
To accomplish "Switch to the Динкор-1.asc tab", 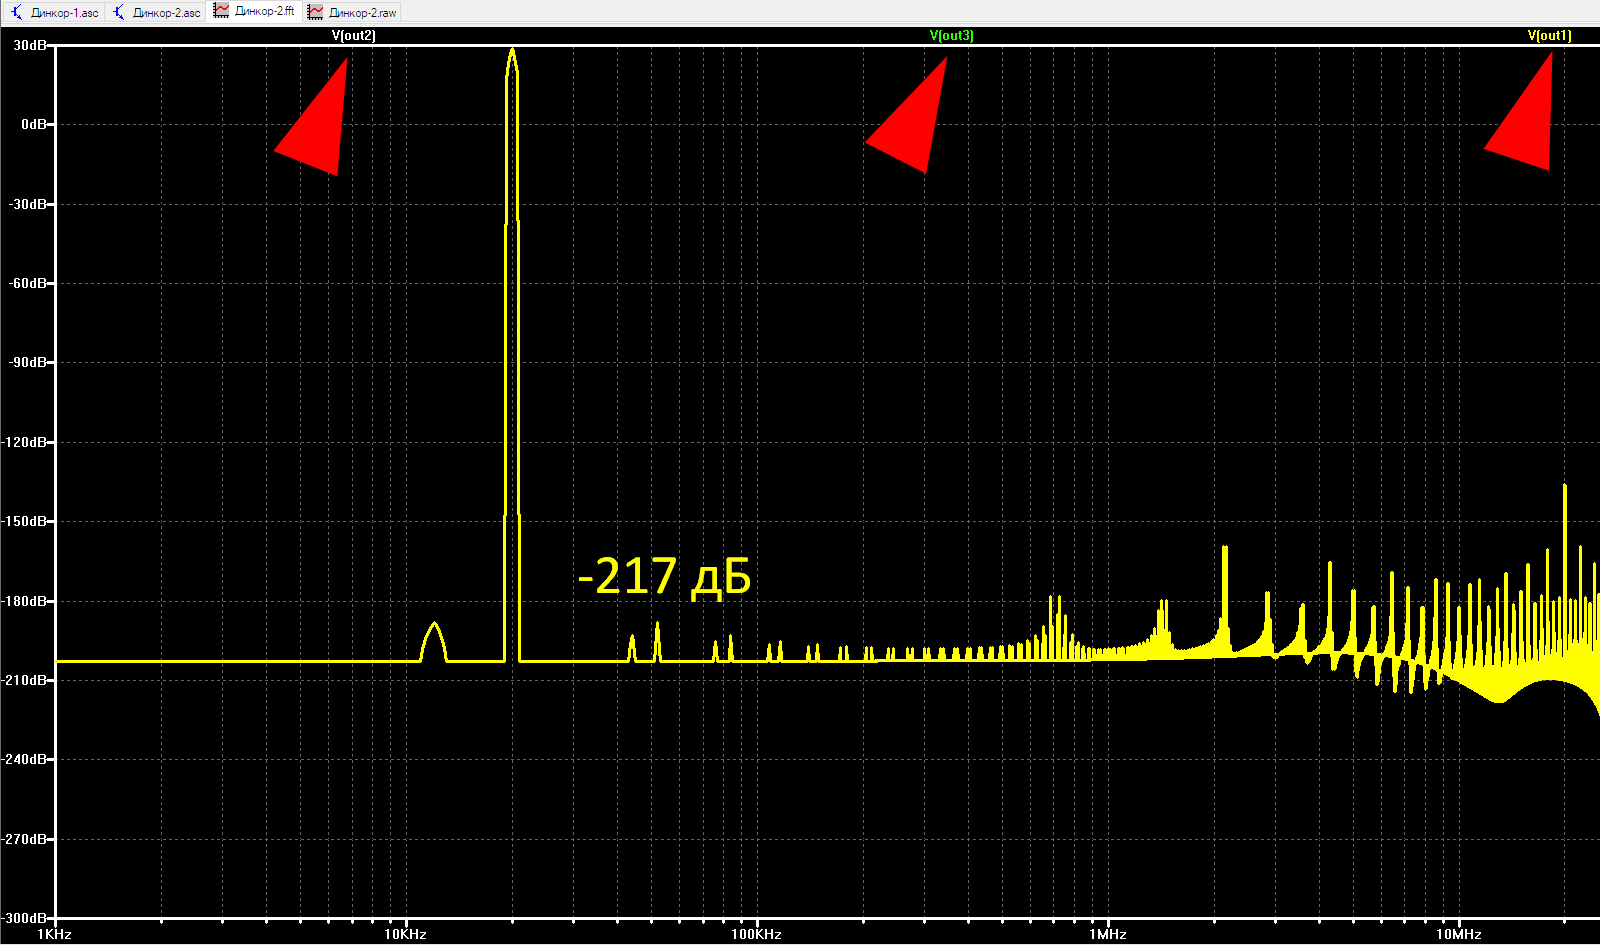I will point(55,13).
